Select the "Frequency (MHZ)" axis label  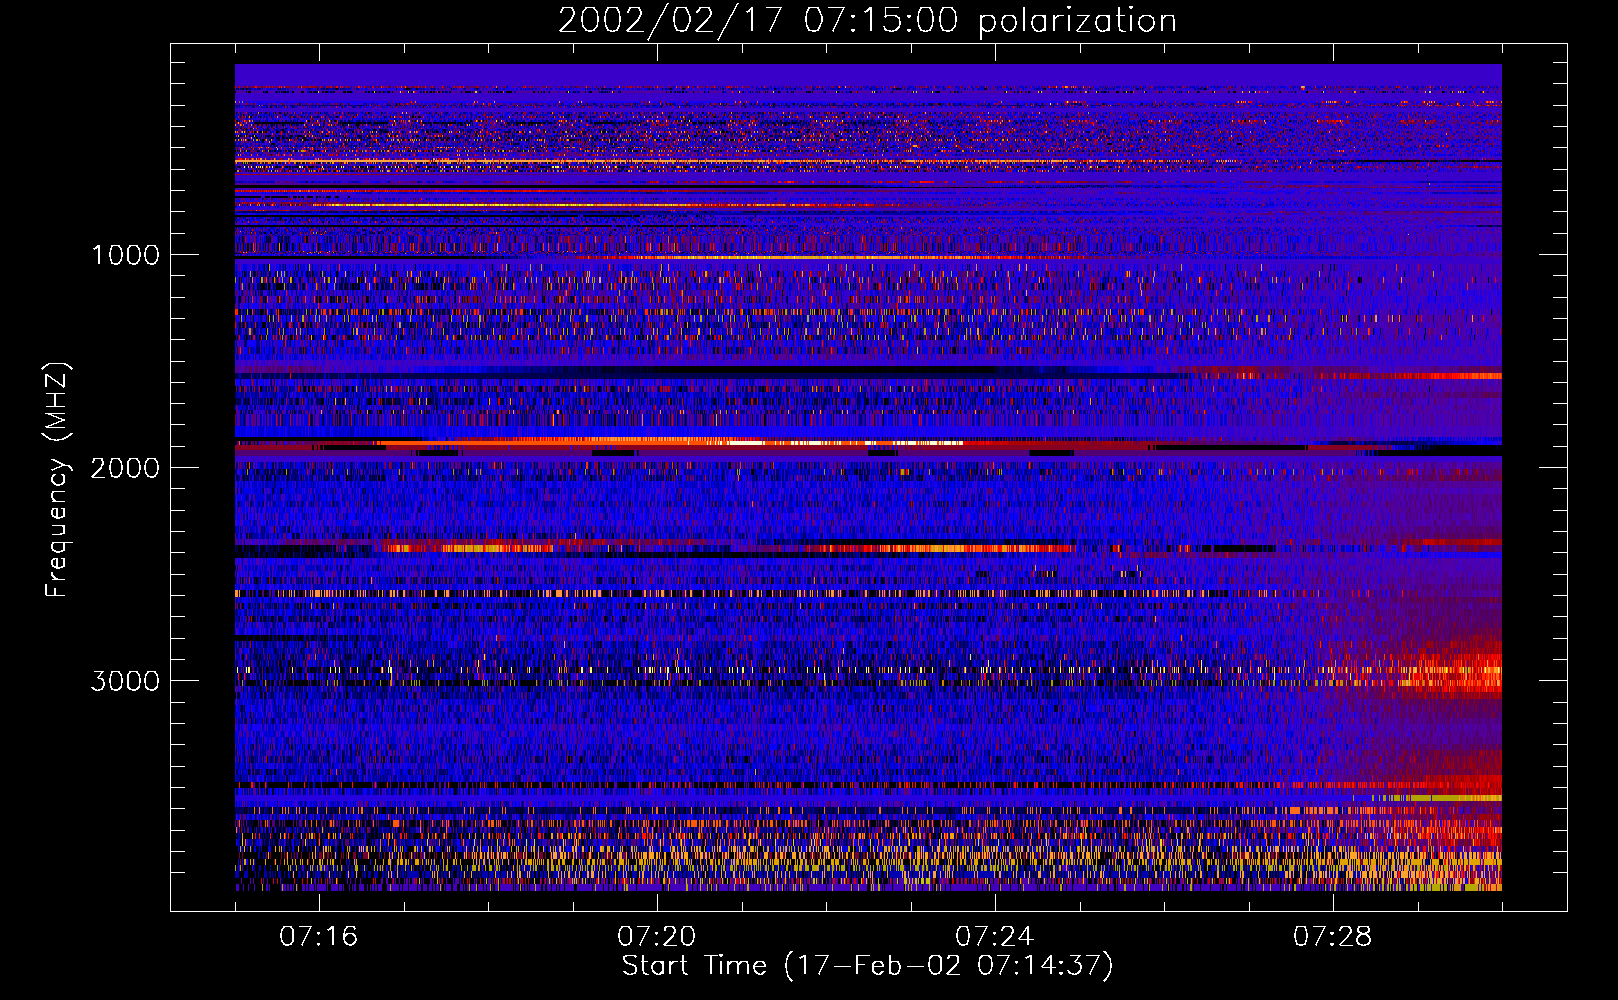point(57,480)
